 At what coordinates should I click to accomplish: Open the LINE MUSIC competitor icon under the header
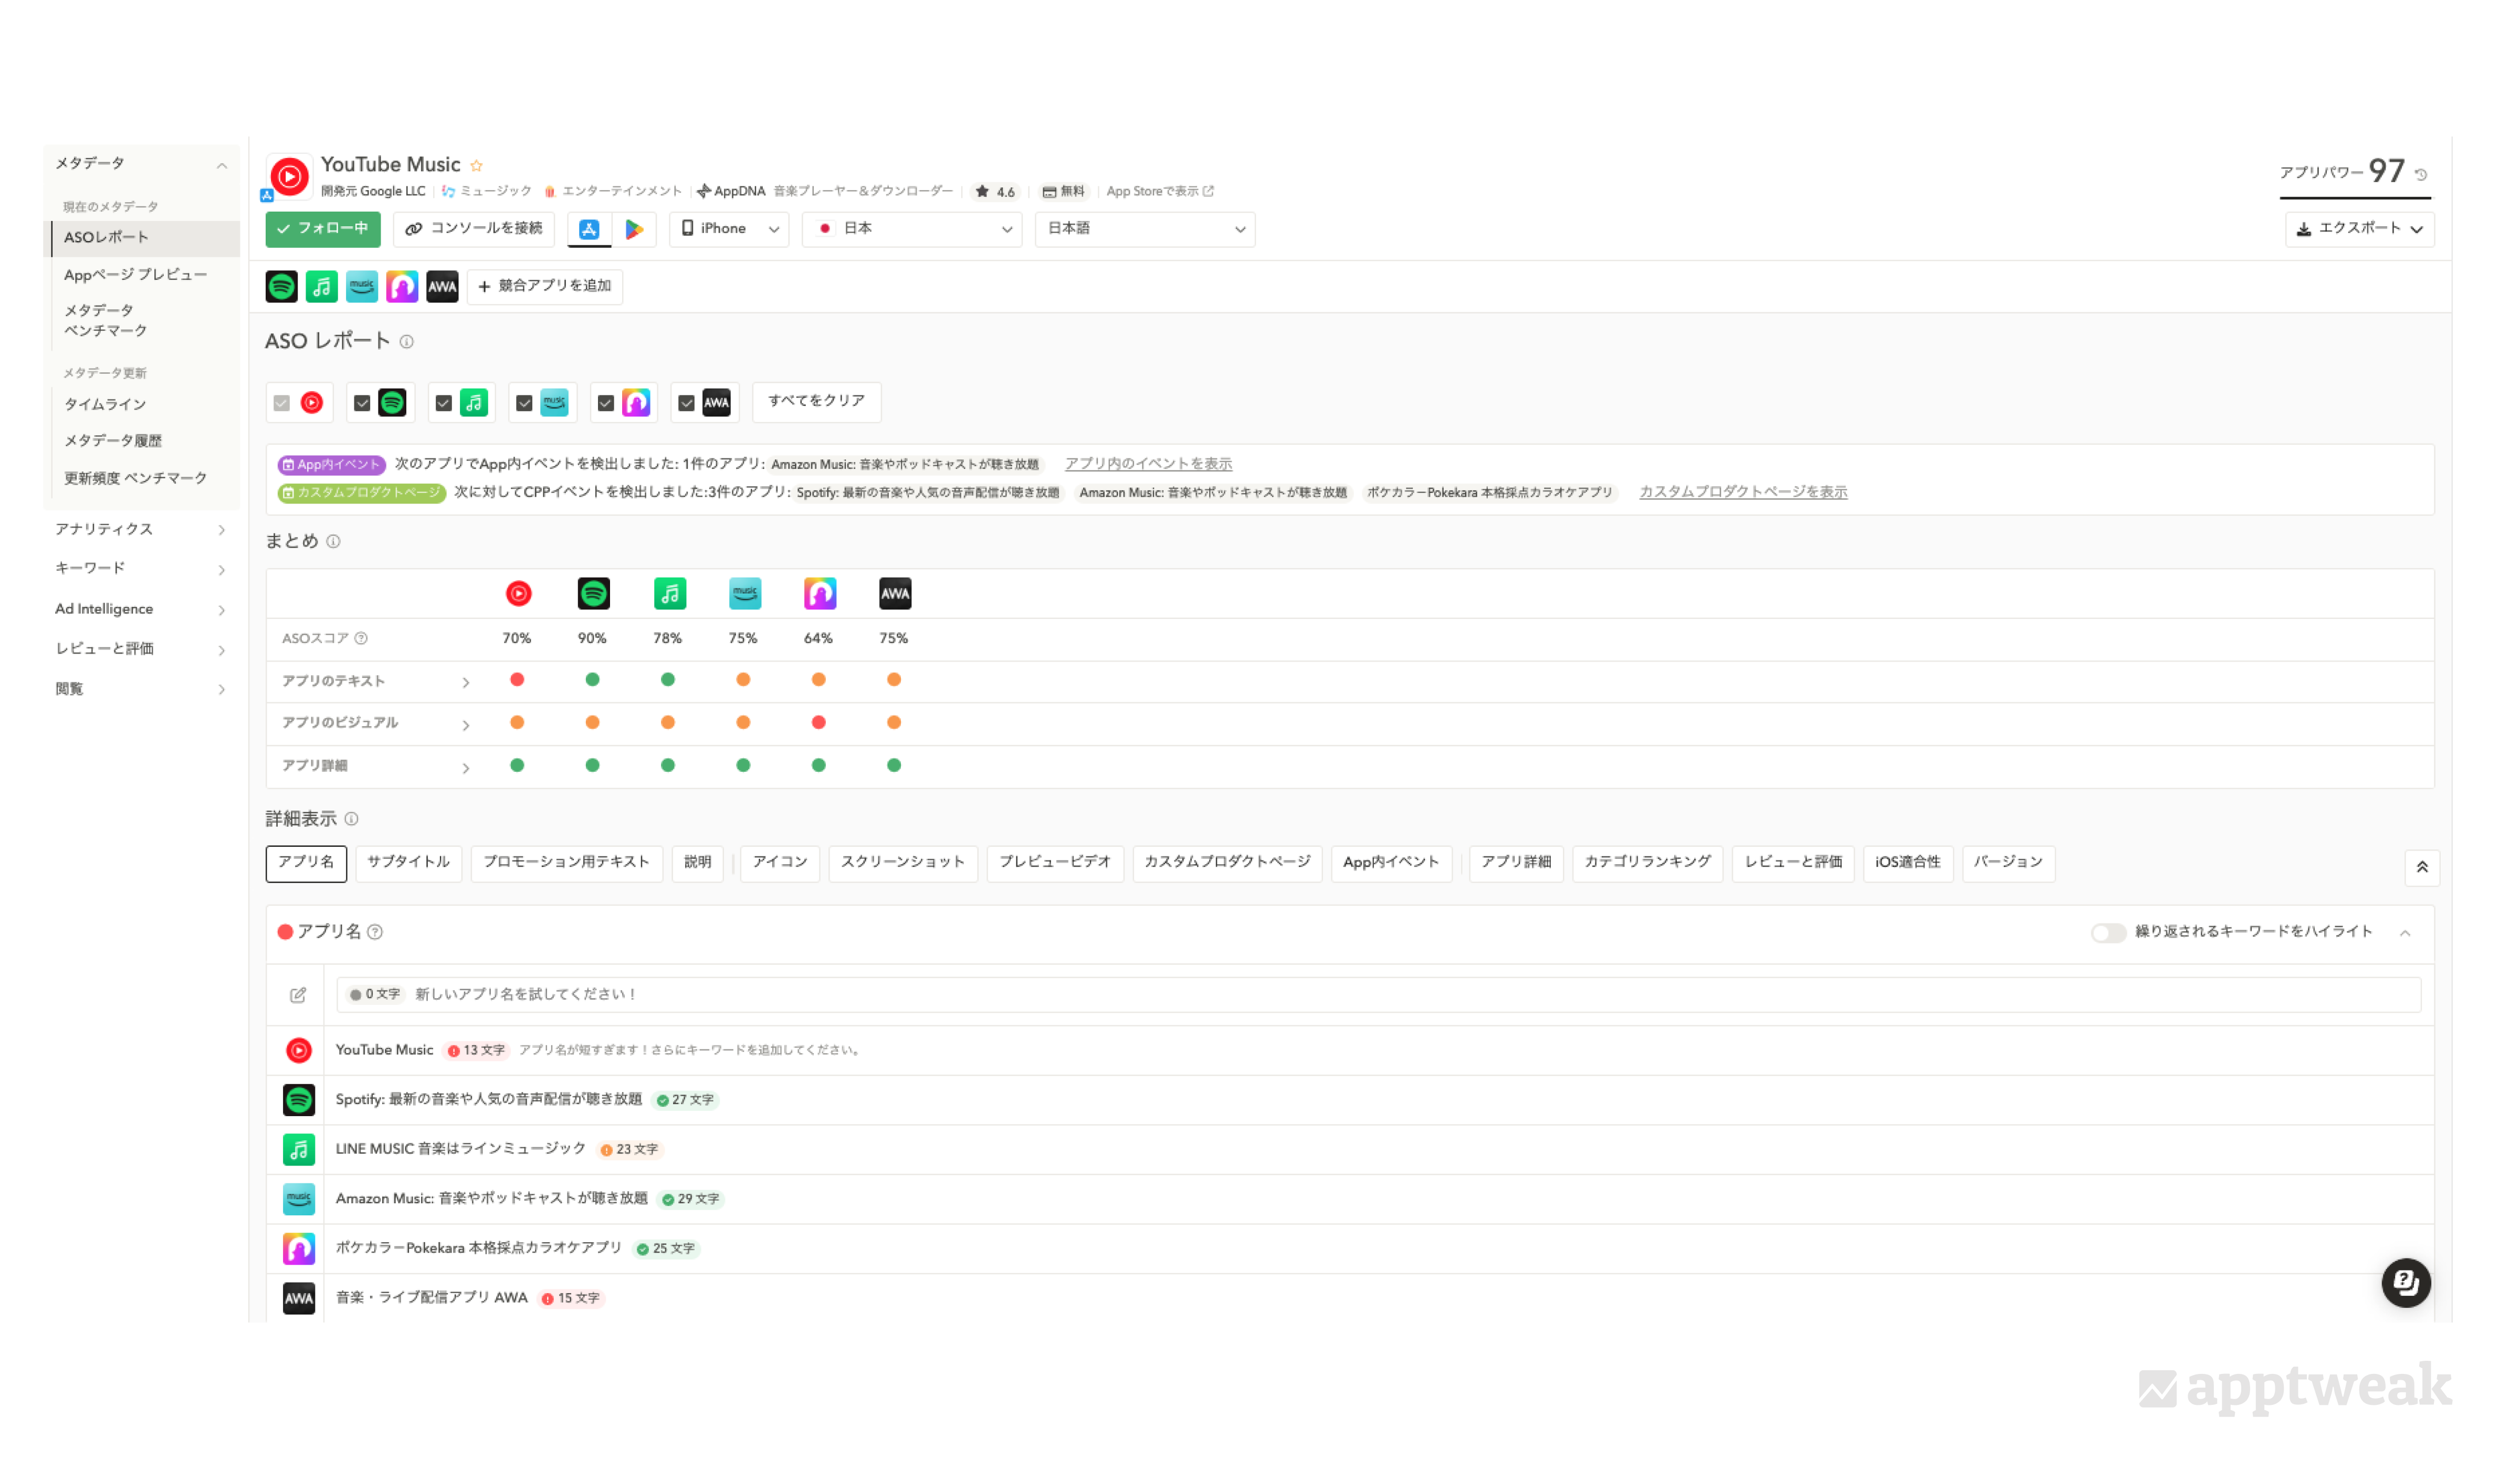pyautogui.click(x=321, y=287)
